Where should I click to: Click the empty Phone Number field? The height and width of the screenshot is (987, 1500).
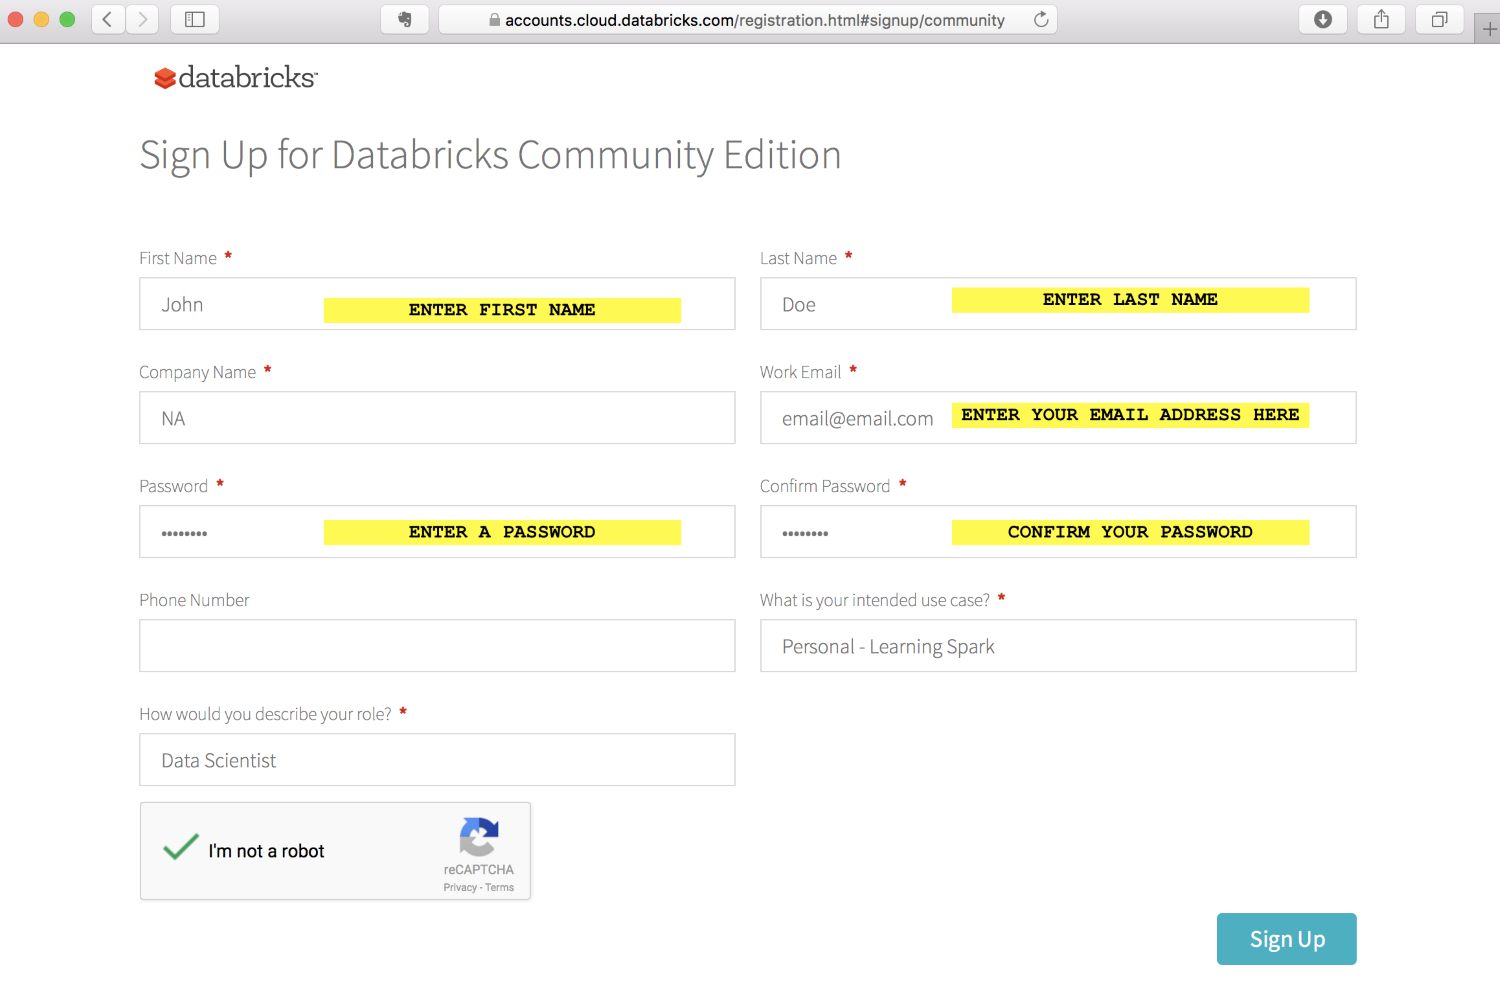click(x=437, y=646)
